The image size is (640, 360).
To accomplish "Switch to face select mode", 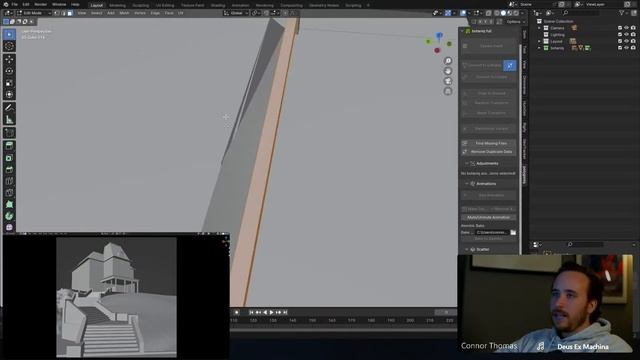I will (x=70, y=13).
